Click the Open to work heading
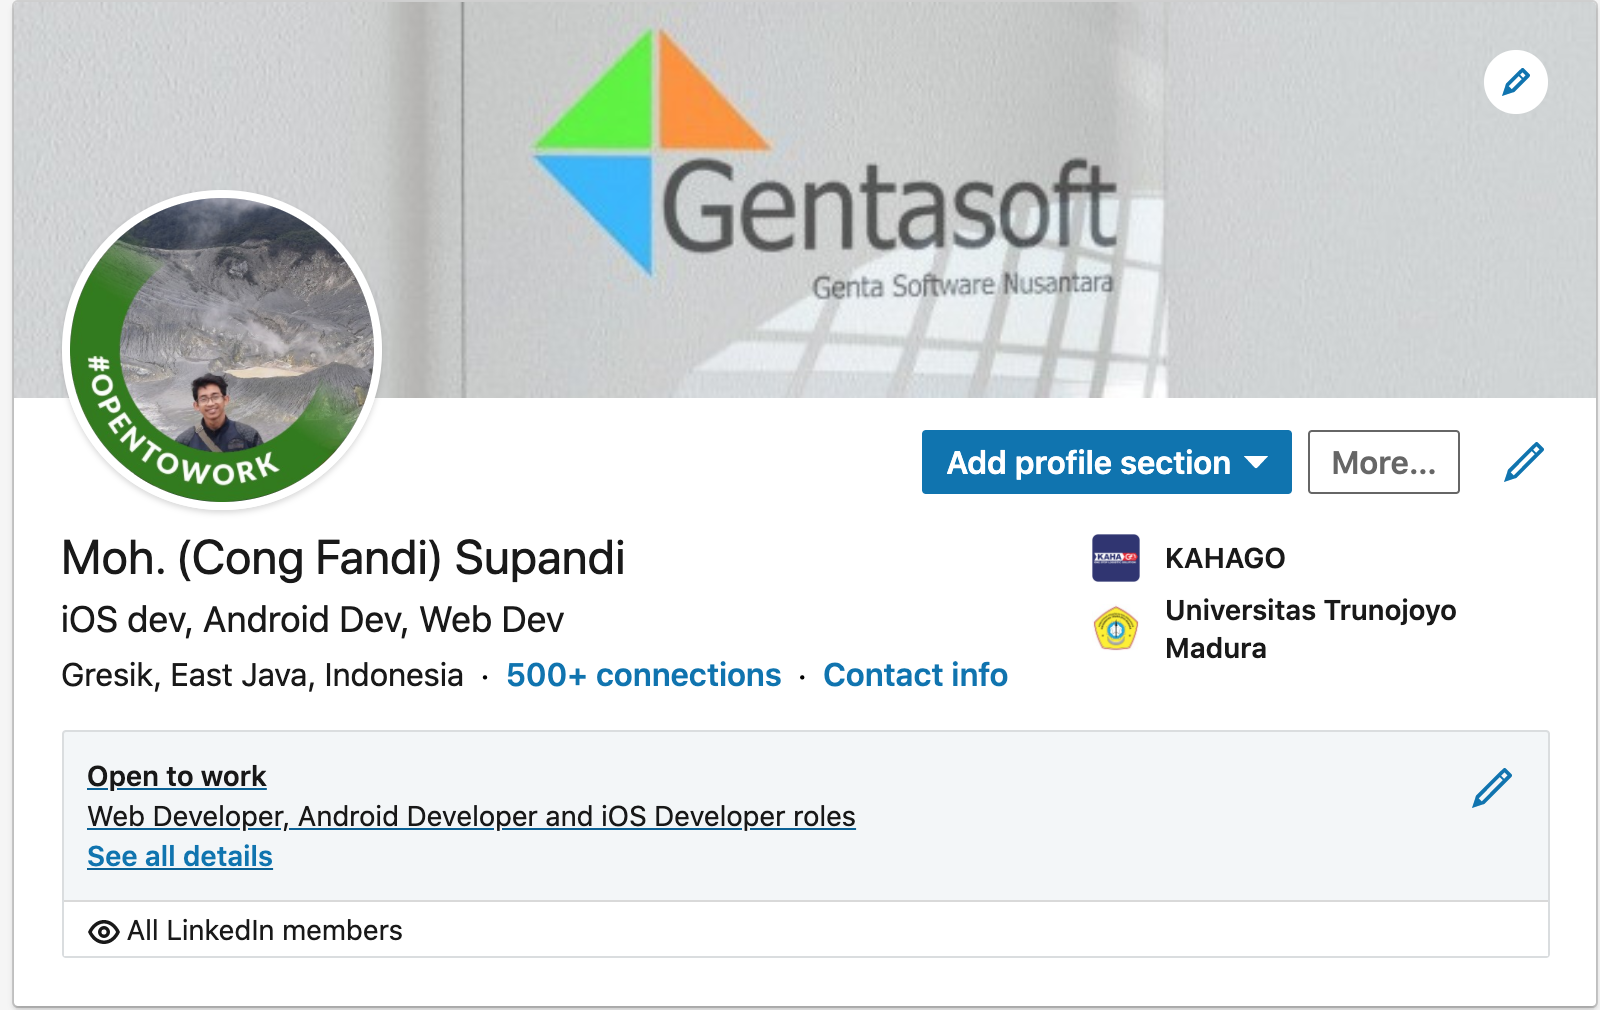 coord(177,777)
